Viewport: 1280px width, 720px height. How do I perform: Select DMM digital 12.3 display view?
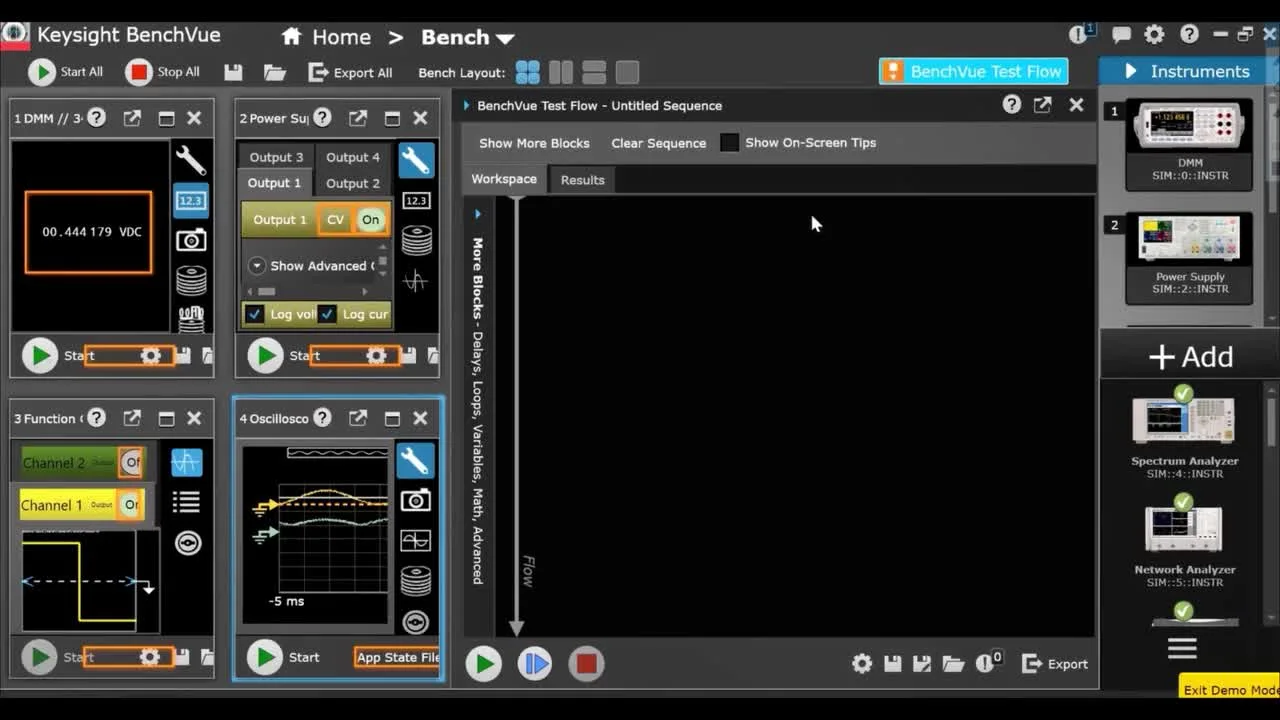(x=191, y=200)
